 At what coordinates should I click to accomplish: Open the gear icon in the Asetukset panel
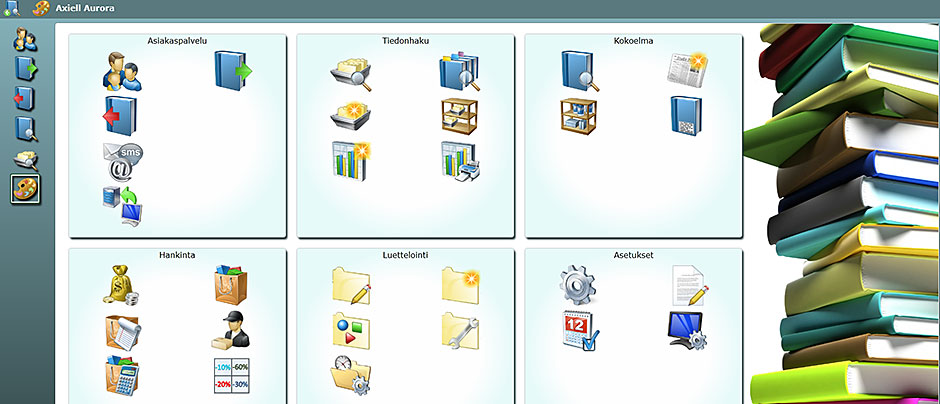(579, 285)
